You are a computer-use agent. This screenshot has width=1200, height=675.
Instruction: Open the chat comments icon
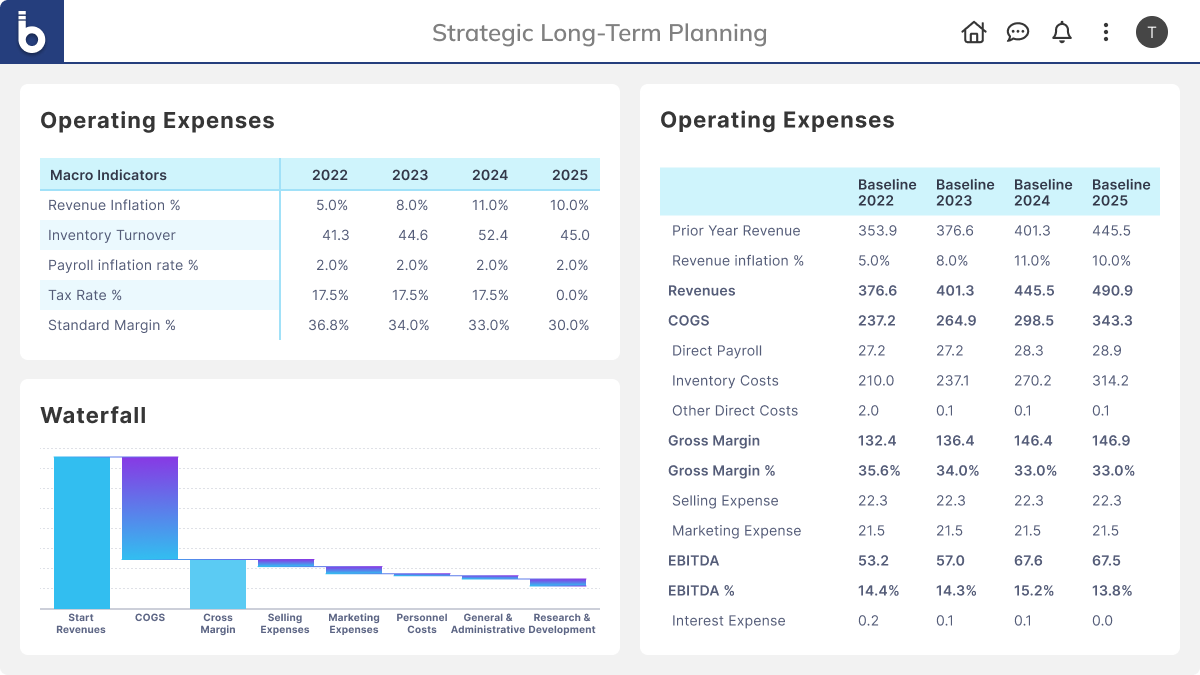click(x=1018, y=32)
